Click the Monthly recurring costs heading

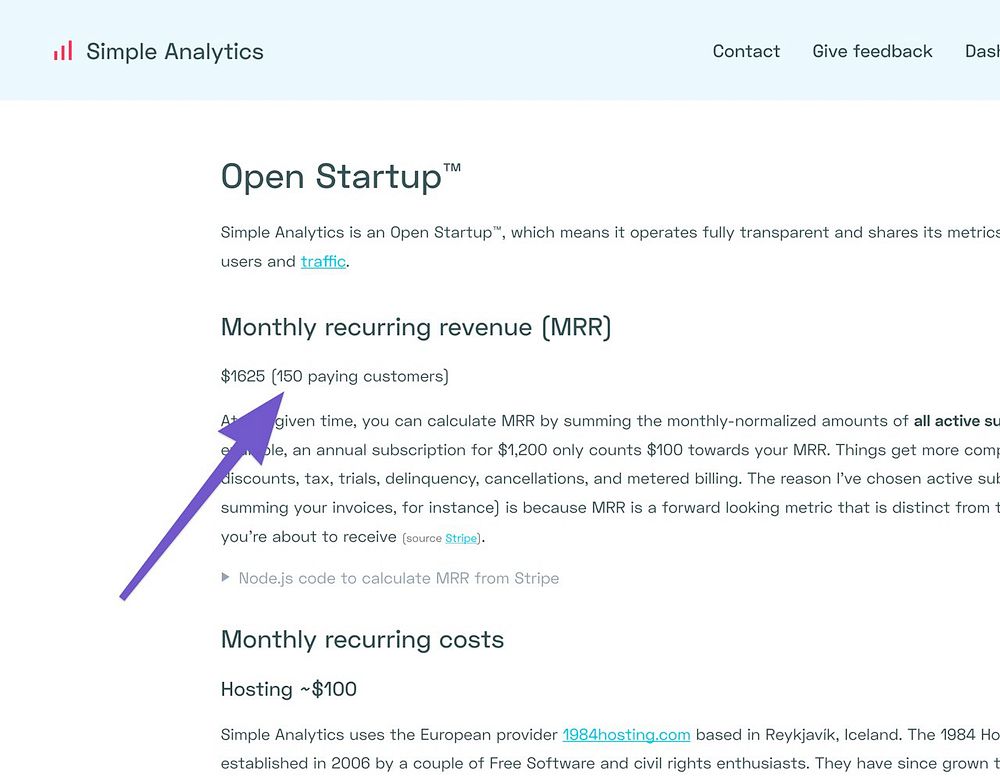point(362,640)
